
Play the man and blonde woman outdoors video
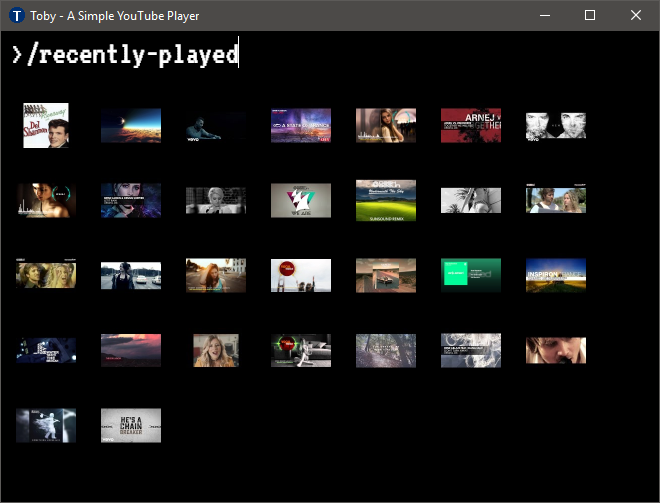[x=556, y=199]
